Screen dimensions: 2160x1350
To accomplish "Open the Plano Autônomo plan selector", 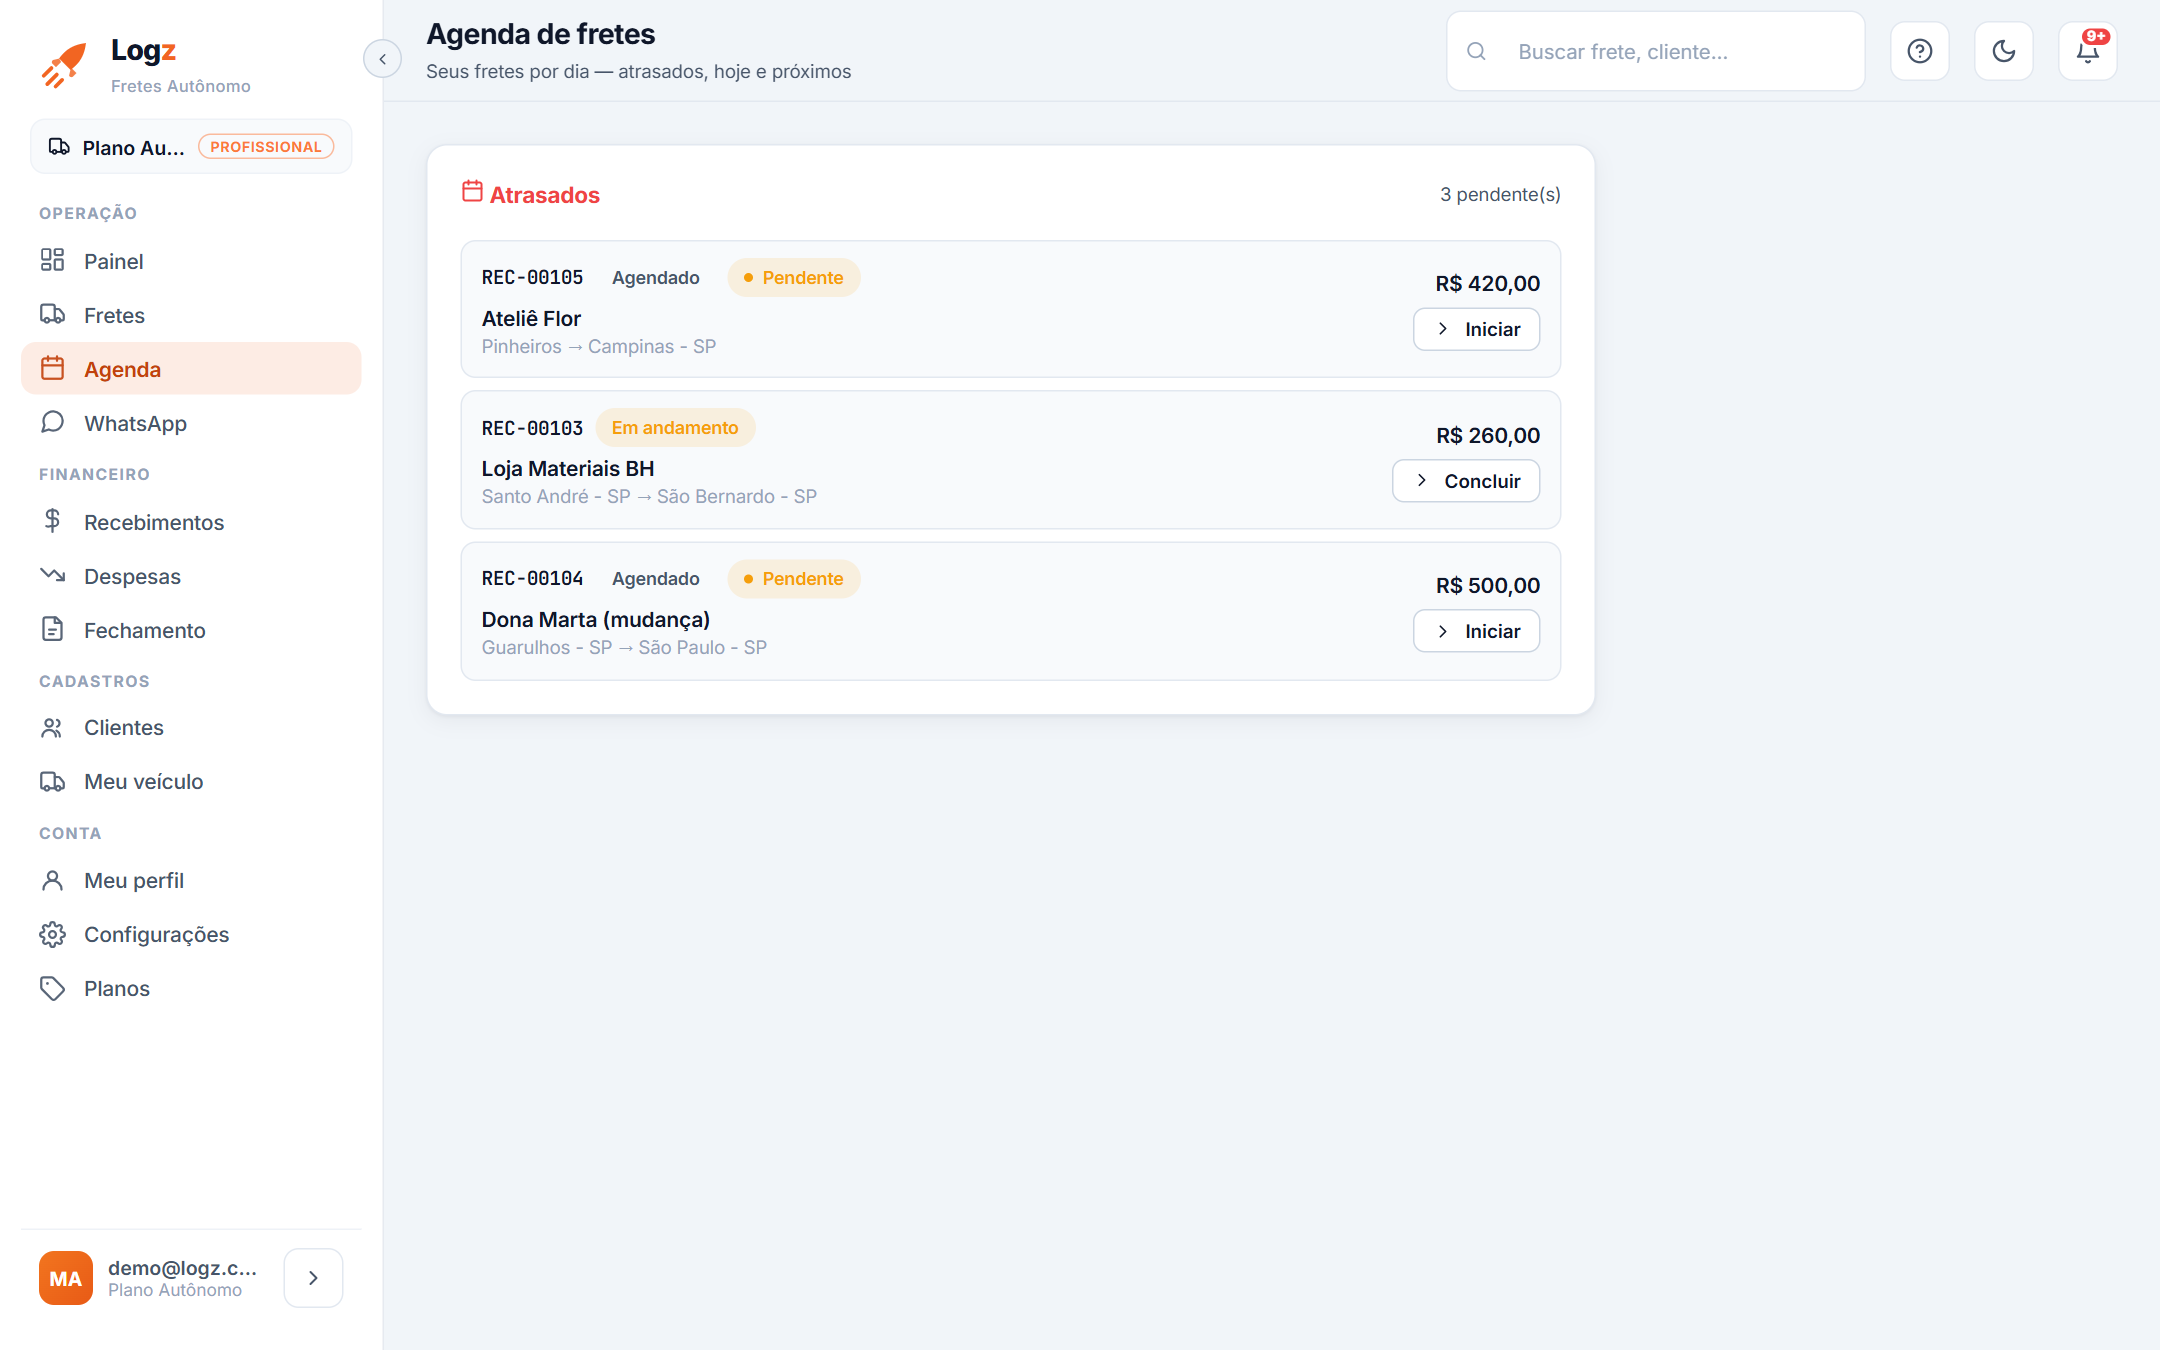I will click(x=191, y=147).
